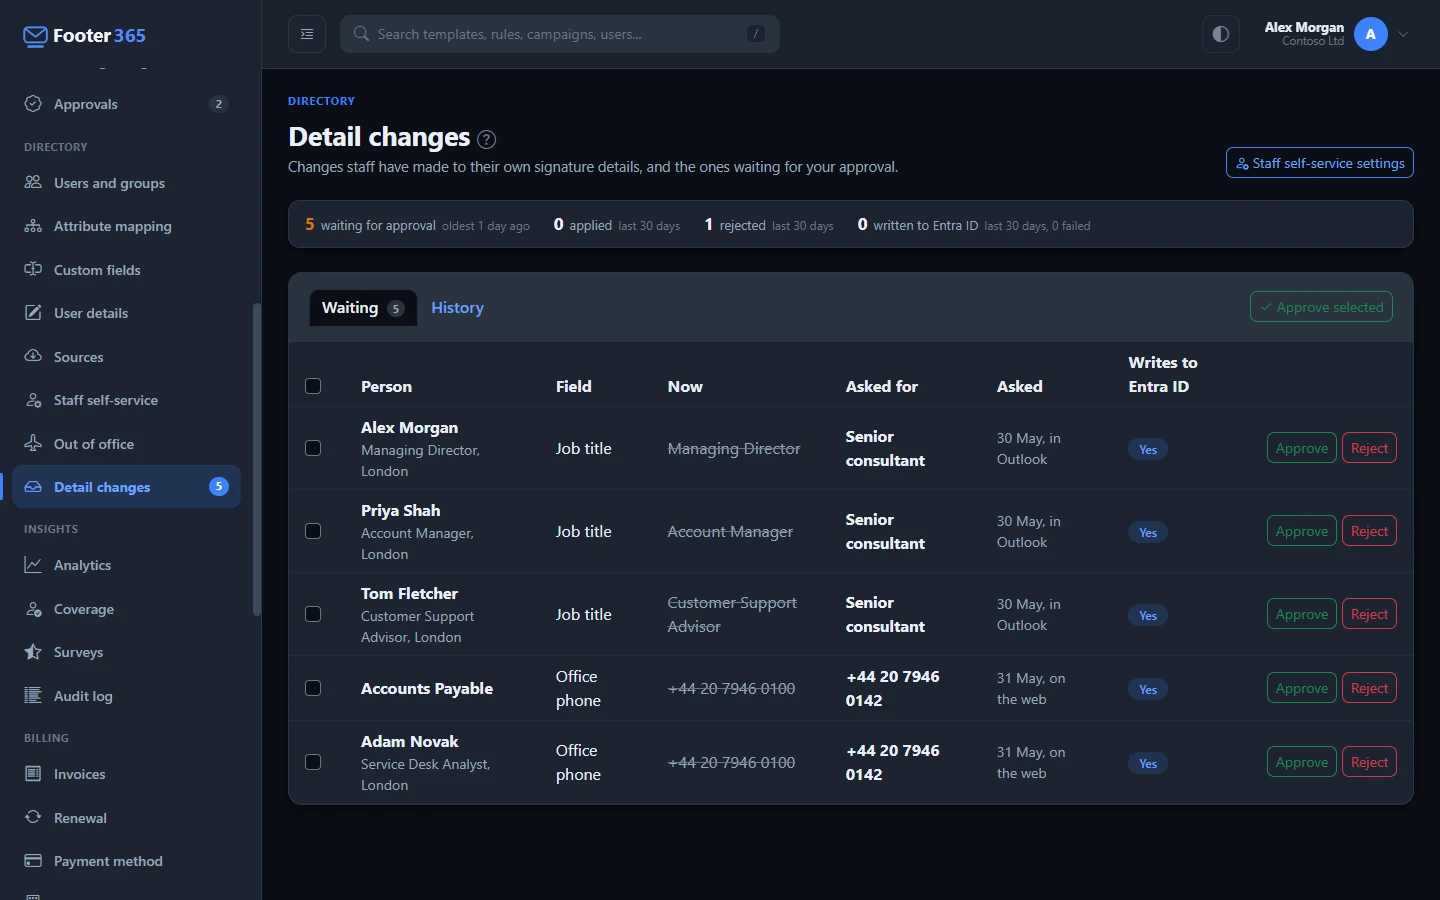Viewport: 1440px width, 900px height.
Task: Reject Tom Fletcher's change request
Action: (1369, 614)
